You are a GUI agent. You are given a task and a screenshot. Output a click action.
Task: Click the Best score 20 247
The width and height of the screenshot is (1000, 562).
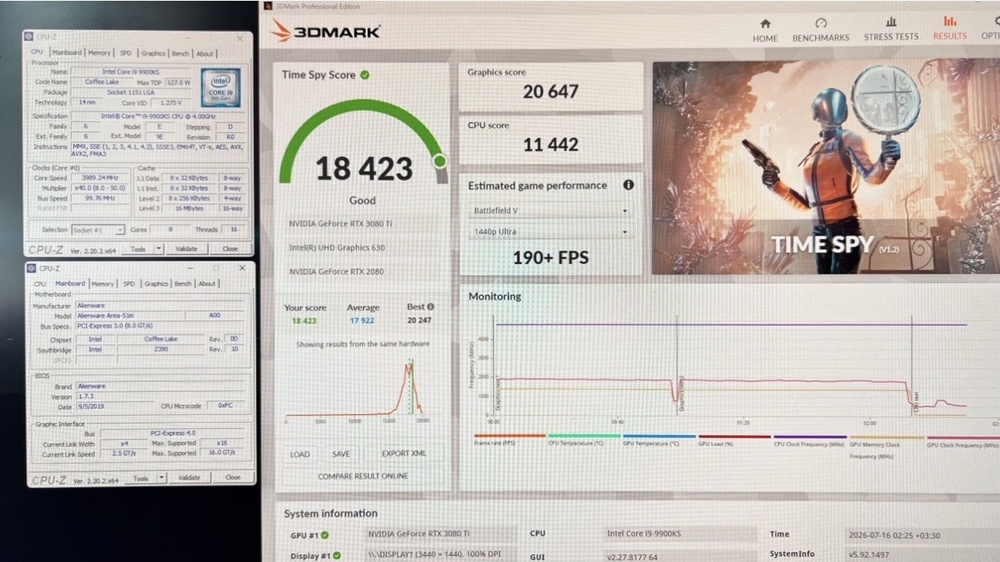click(x=419, y=320)
